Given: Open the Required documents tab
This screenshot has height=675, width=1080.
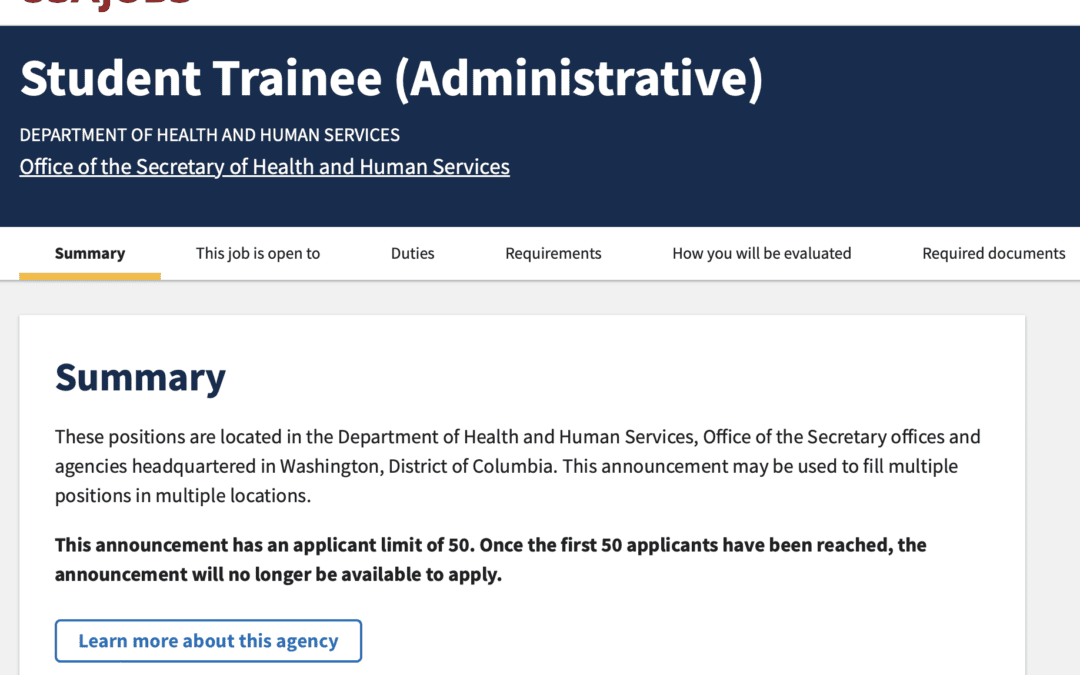Looking at the screenshot, I should click(x=993, y=253).
